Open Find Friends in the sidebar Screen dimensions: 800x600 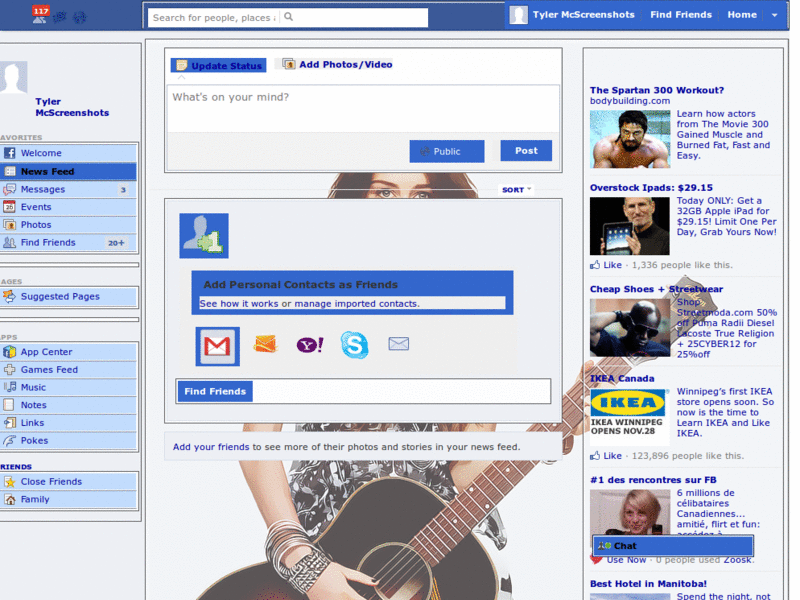point(68,243)
